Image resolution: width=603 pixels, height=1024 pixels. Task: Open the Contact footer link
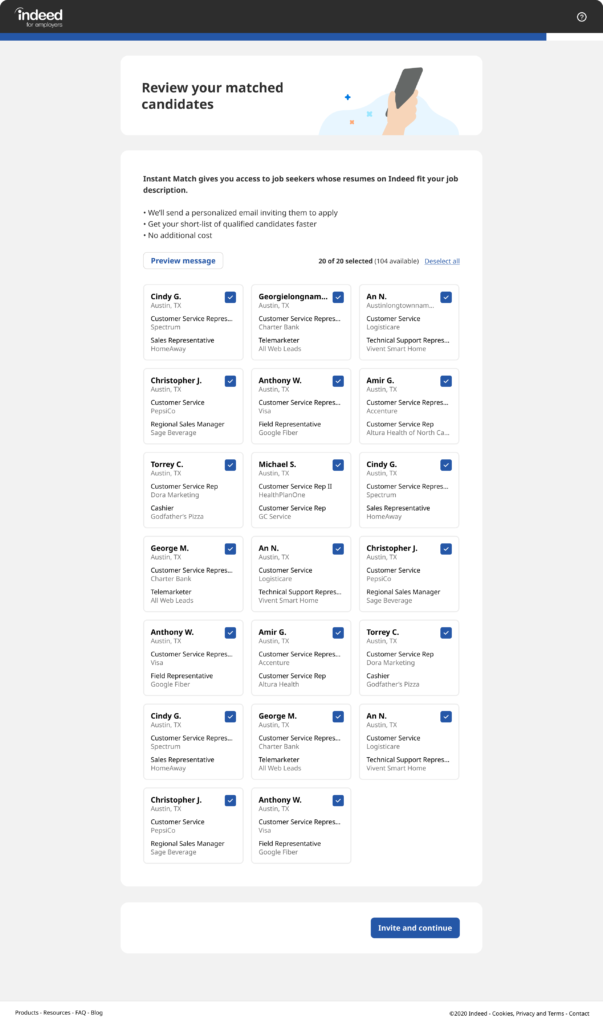(x=579, y=1014)
